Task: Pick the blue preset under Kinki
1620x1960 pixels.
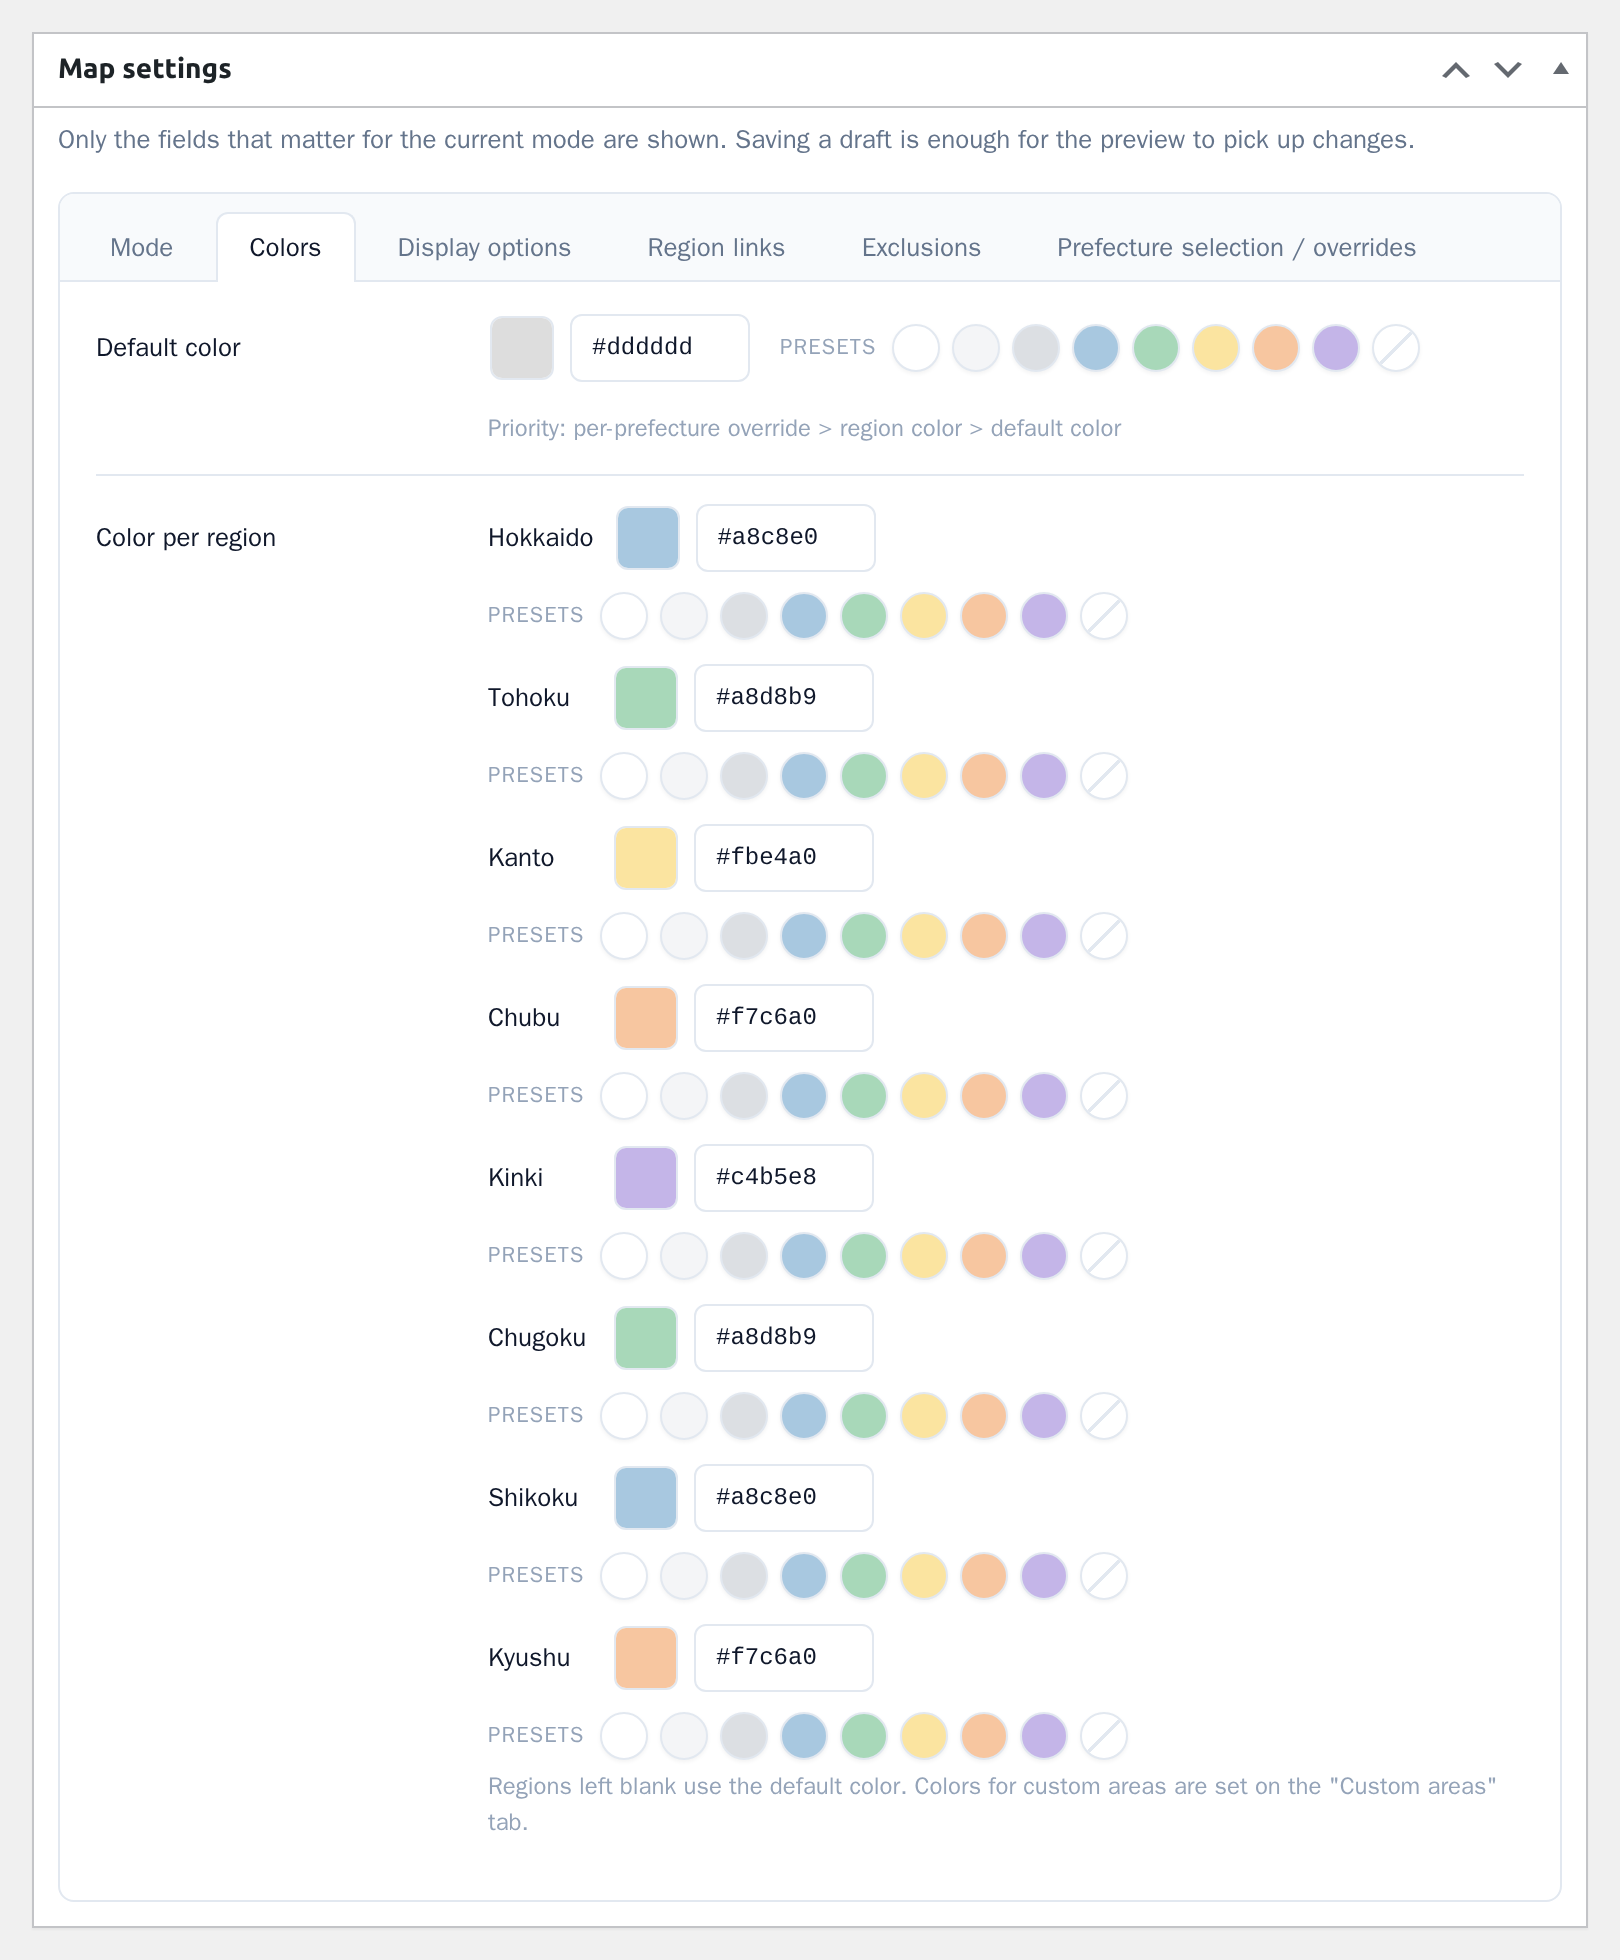Action: pos(804,1256)
